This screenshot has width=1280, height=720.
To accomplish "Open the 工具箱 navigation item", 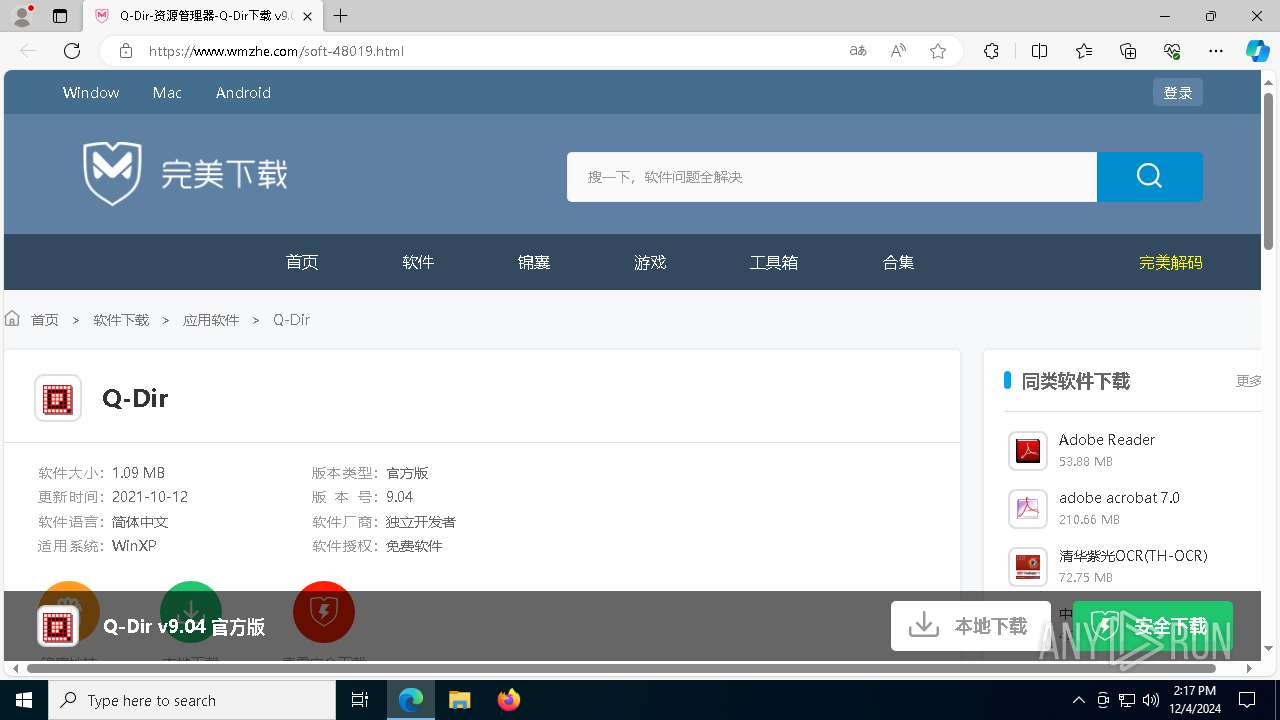I will click(x=774, y=262).
